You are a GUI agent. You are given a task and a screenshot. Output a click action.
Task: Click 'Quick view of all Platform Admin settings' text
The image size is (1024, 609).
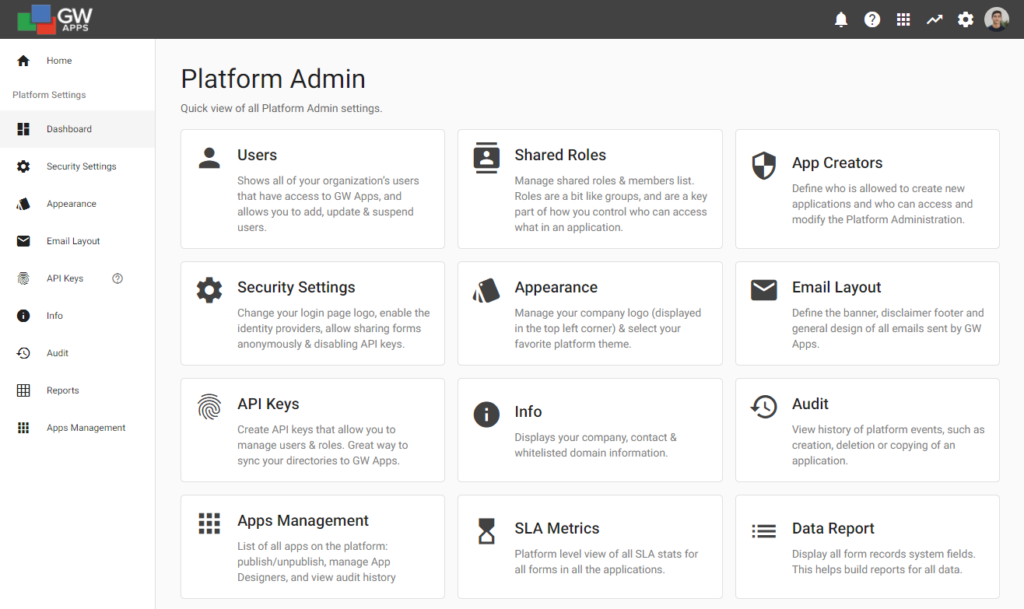coord(281,108)
